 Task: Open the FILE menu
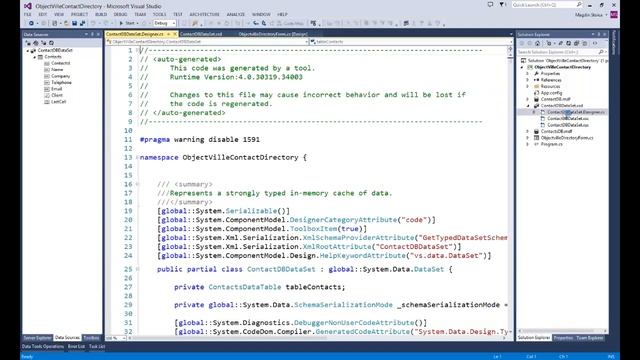(x=27, y=14)
